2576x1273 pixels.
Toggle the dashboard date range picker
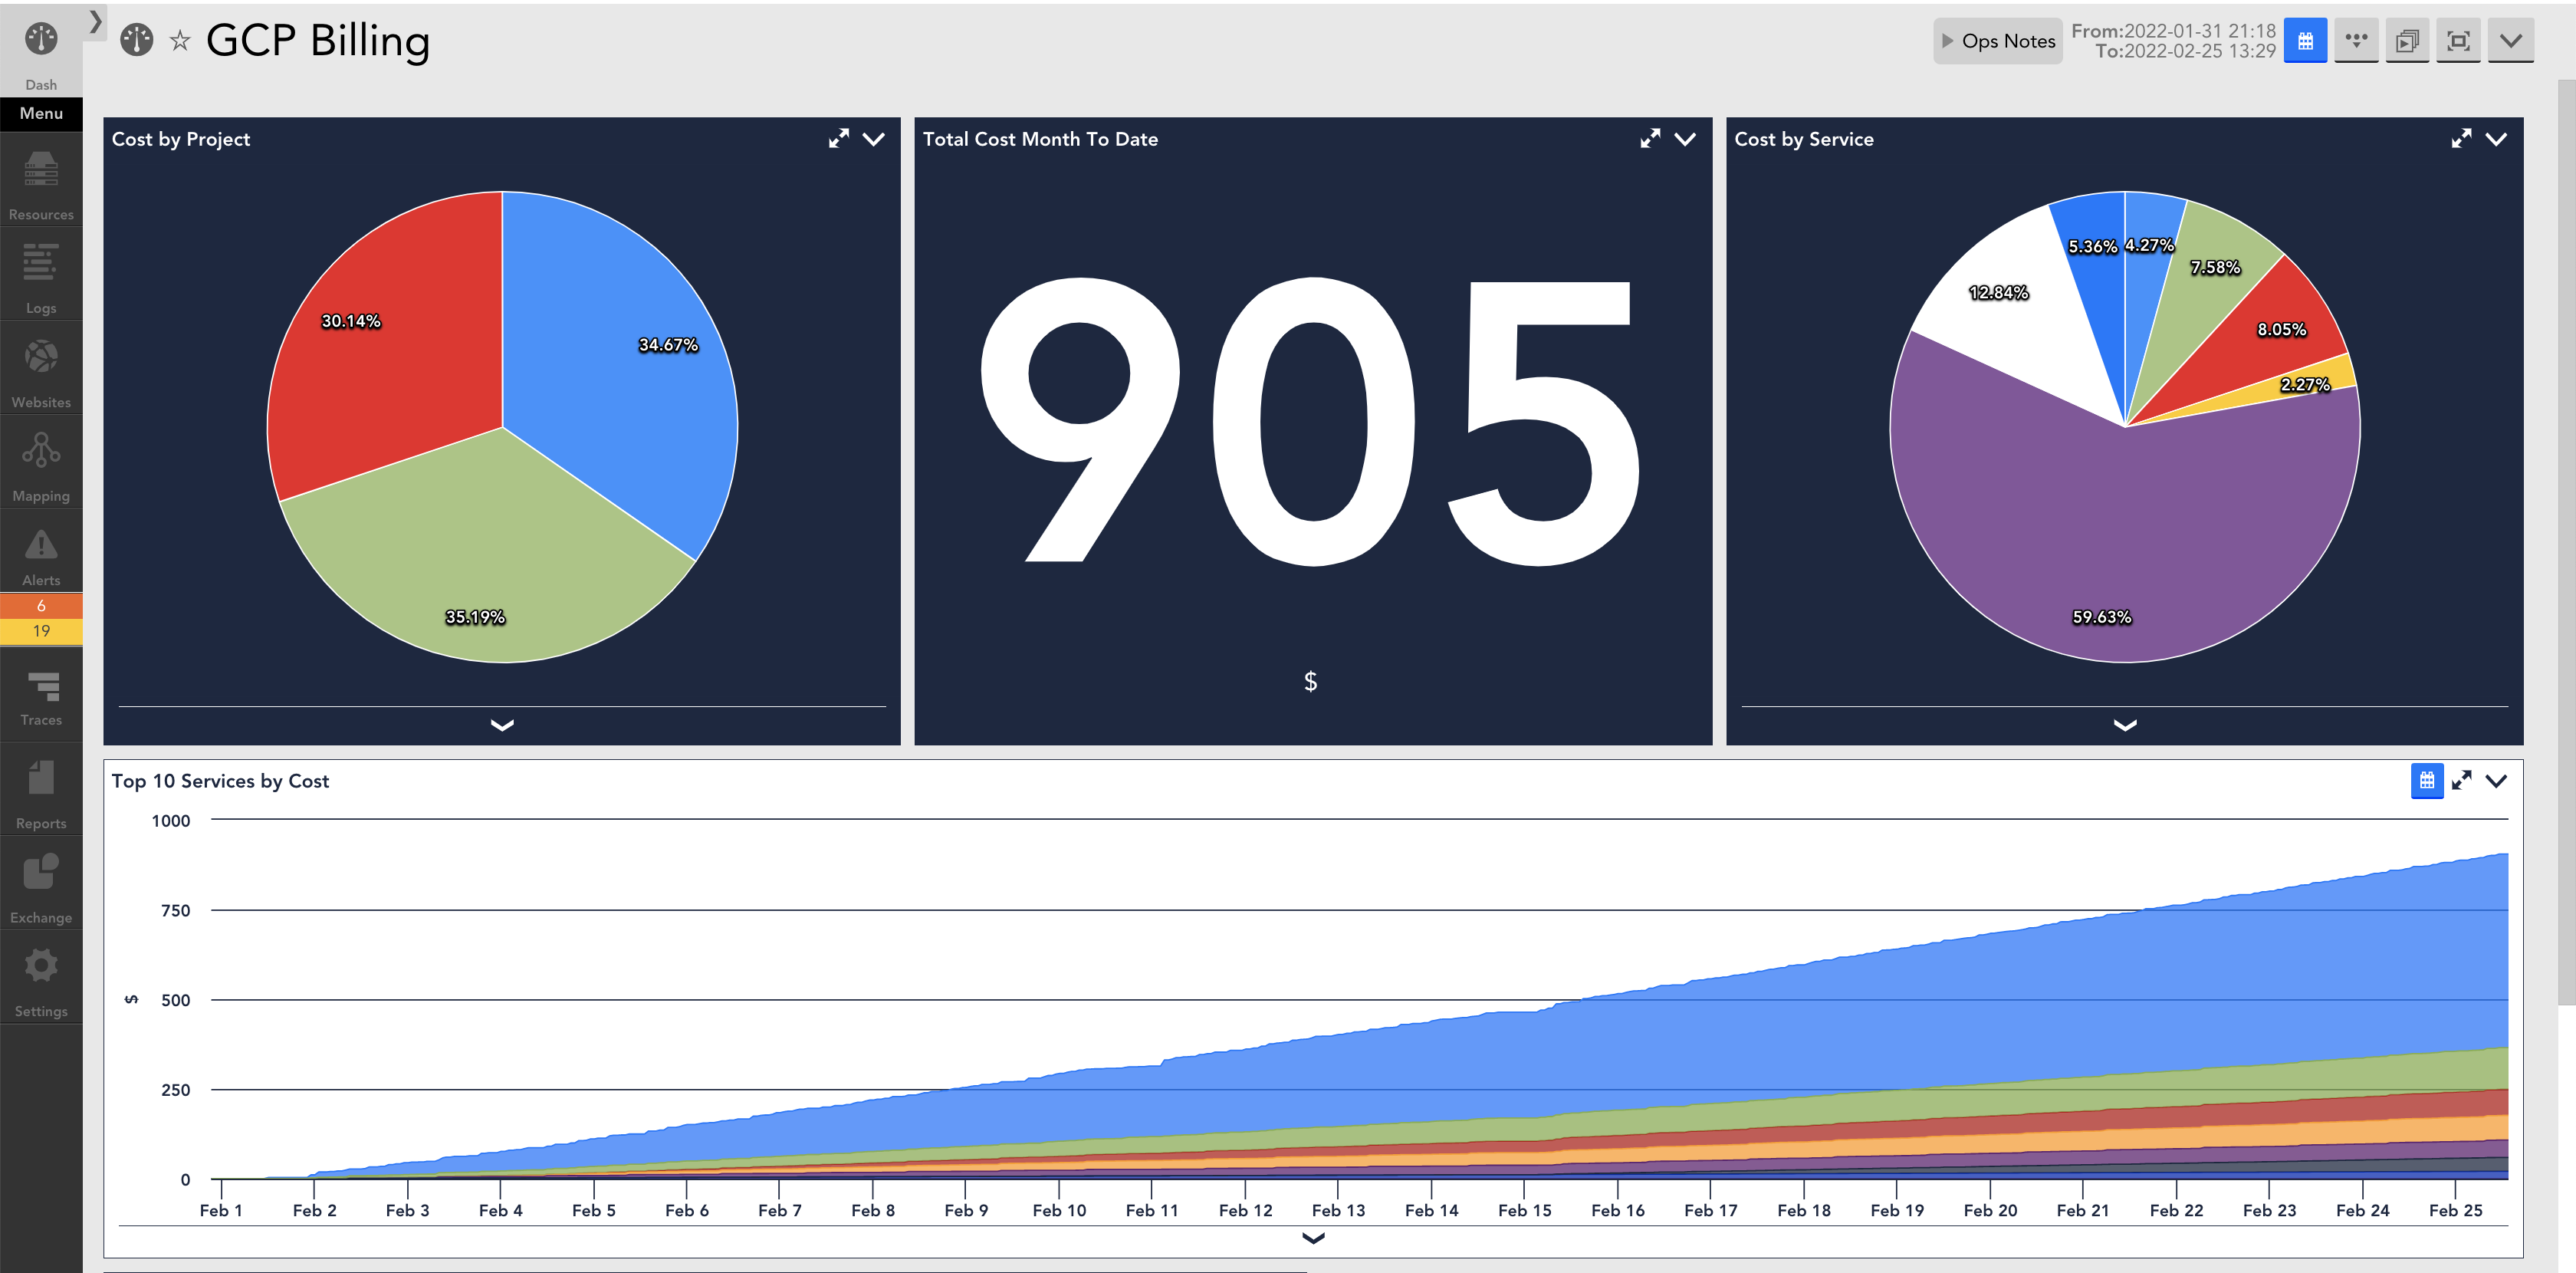tap(2306, 40)
